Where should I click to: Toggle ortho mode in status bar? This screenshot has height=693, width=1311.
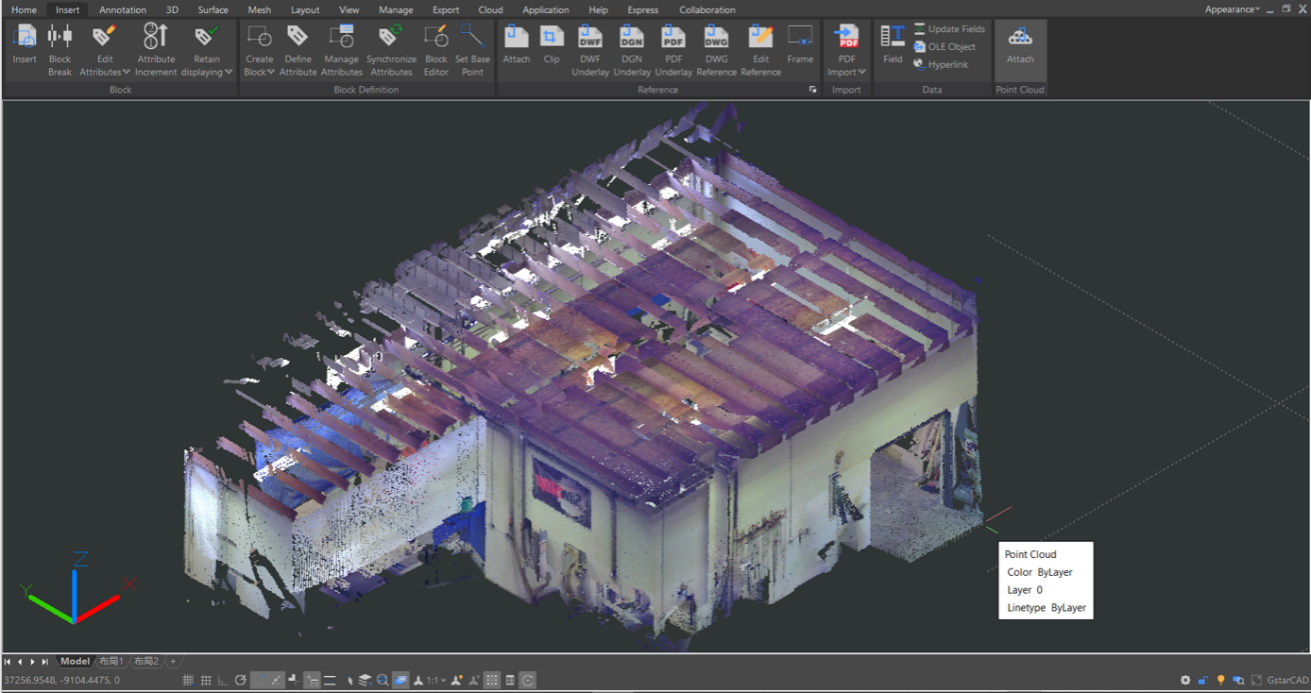tap(222, 680)
